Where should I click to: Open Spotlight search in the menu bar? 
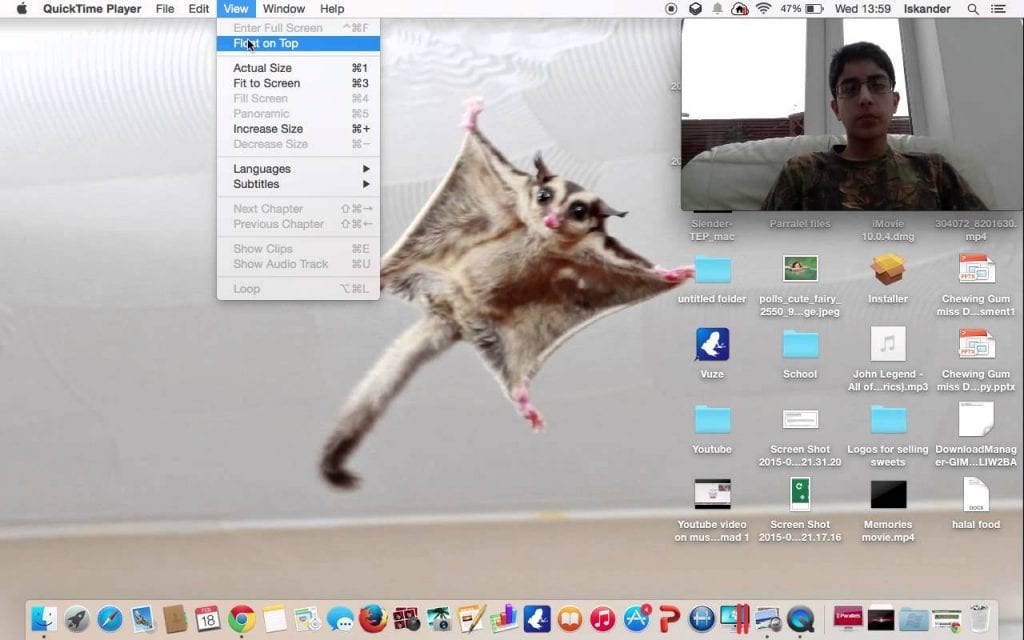[972, 8]
